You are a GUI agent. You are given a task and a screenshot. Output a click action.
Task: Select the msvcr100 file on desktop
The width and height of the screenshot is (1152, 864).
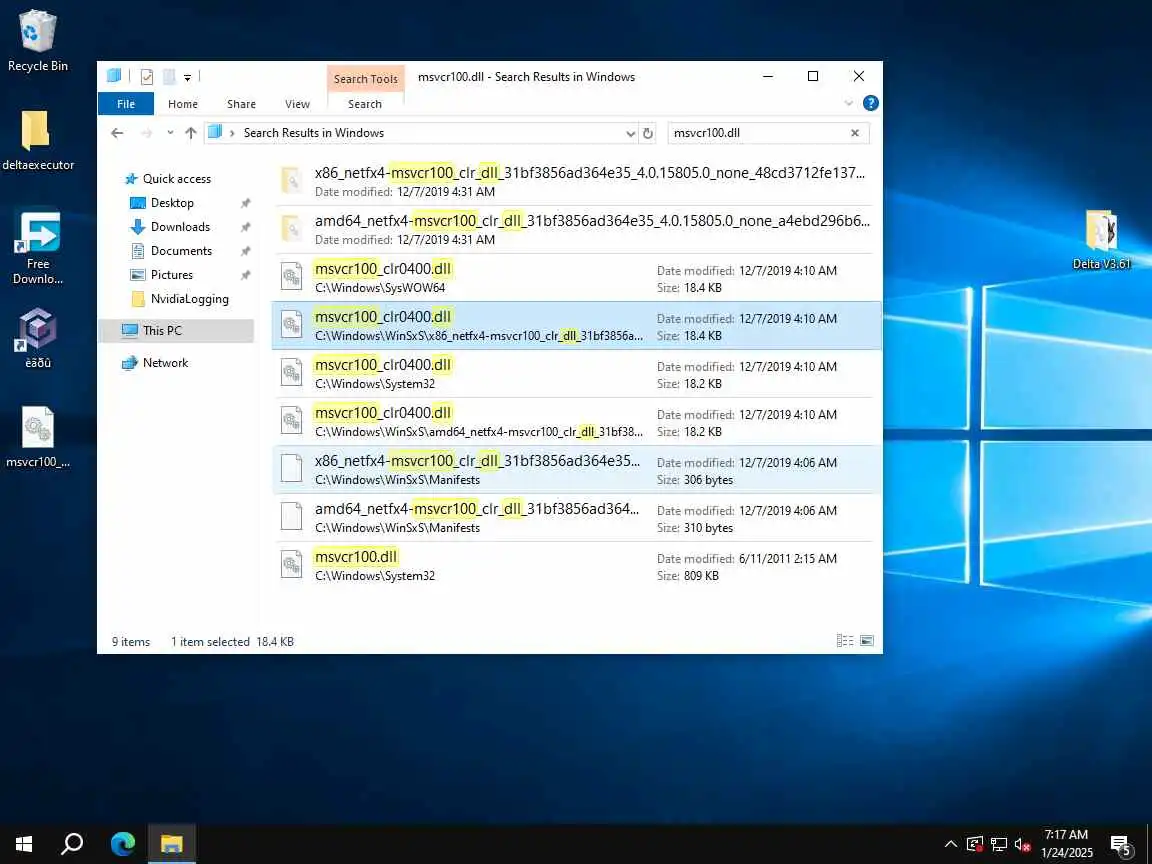click(x=37, y=438)
